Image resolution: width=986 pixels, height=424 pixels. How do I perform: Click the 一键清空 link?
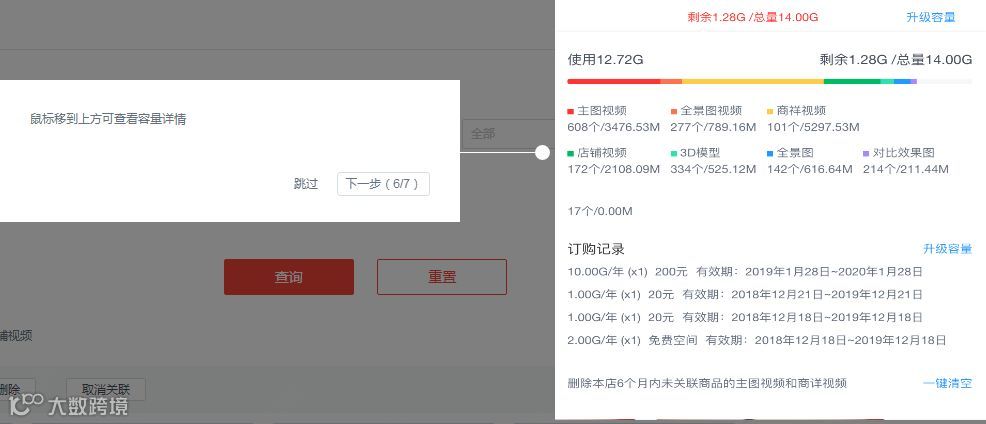pyautogui.click(x=947, y=382)
